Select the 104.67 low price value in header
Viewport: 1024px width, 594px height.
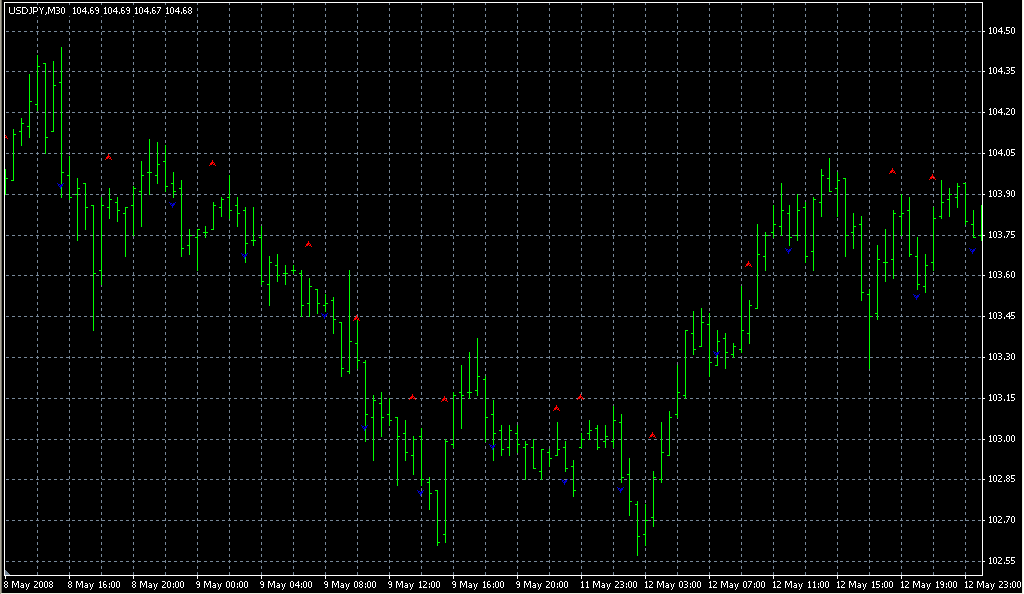click(x=148, y=10)
